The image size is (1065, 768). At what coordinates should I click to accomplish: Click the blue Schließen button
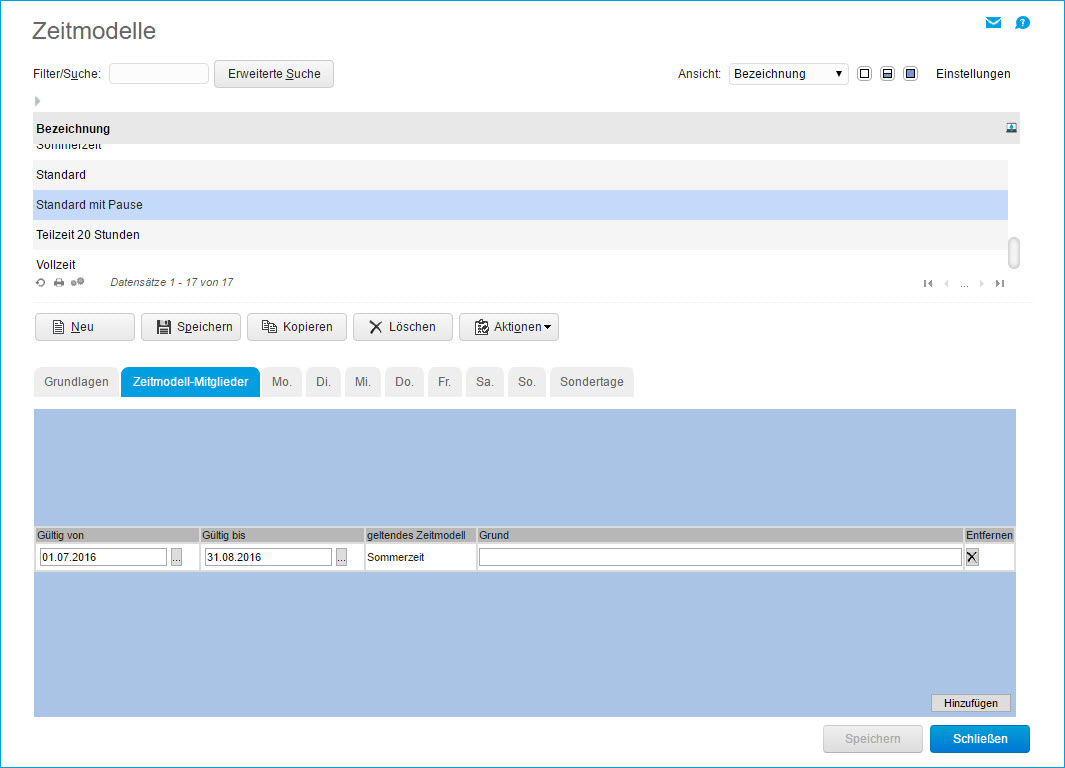979,739
